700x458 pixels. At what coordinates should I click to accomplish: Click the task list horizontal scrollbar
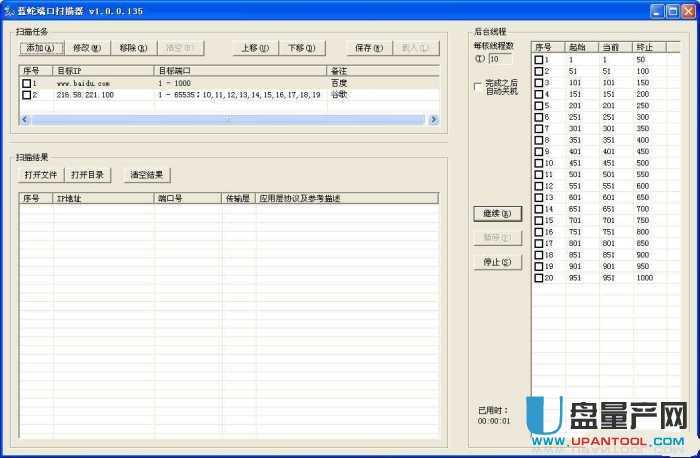click(228, 120)
